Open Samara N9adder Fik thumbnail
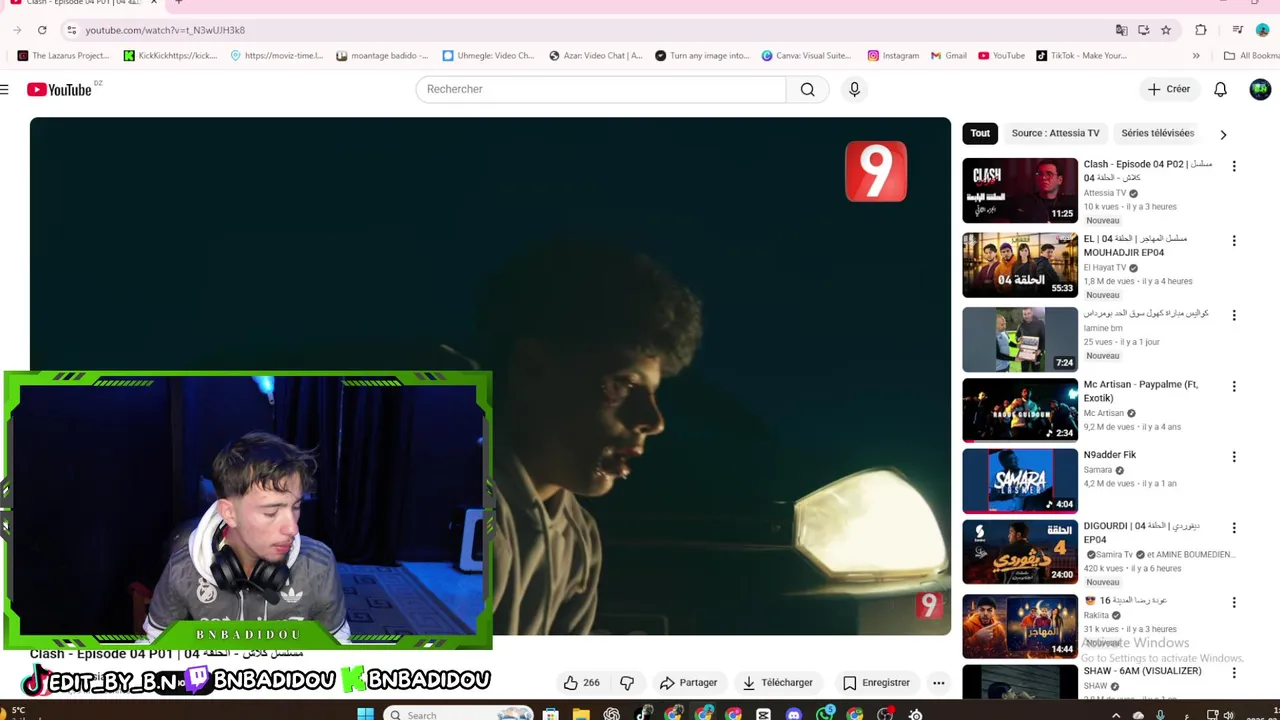 pyautogui.click(x=1020, y=481)
